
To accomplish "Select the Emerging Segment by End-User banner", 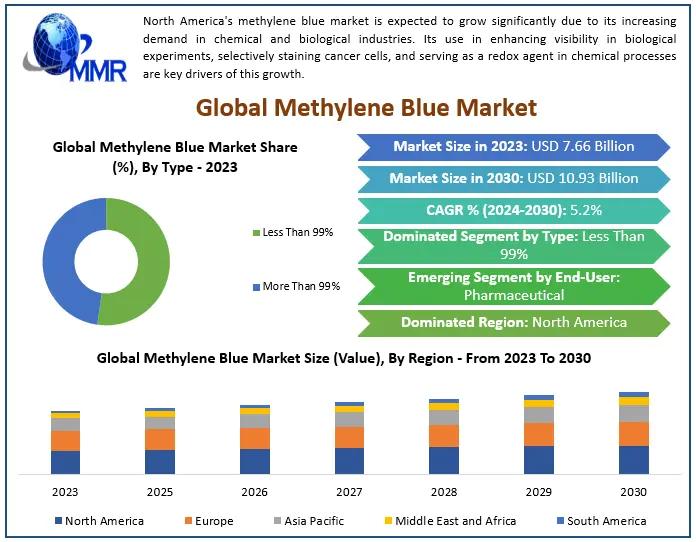I will [x=514, y=286].
